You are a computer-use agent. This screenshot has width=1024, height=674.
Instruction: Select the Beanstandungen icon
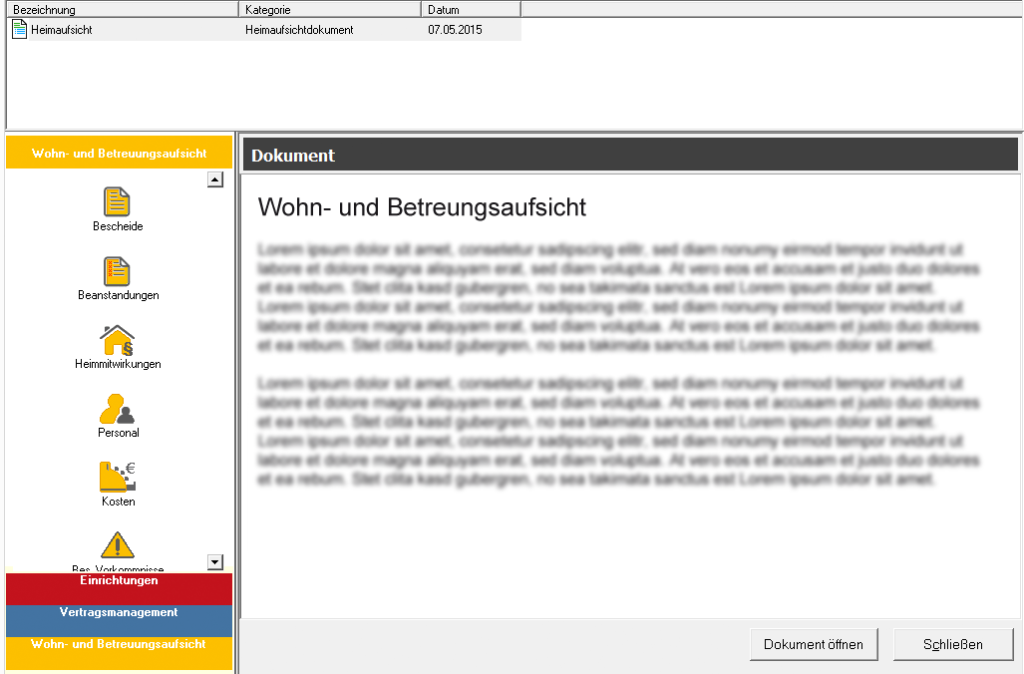pyautogui.click(x=118, y=271)
